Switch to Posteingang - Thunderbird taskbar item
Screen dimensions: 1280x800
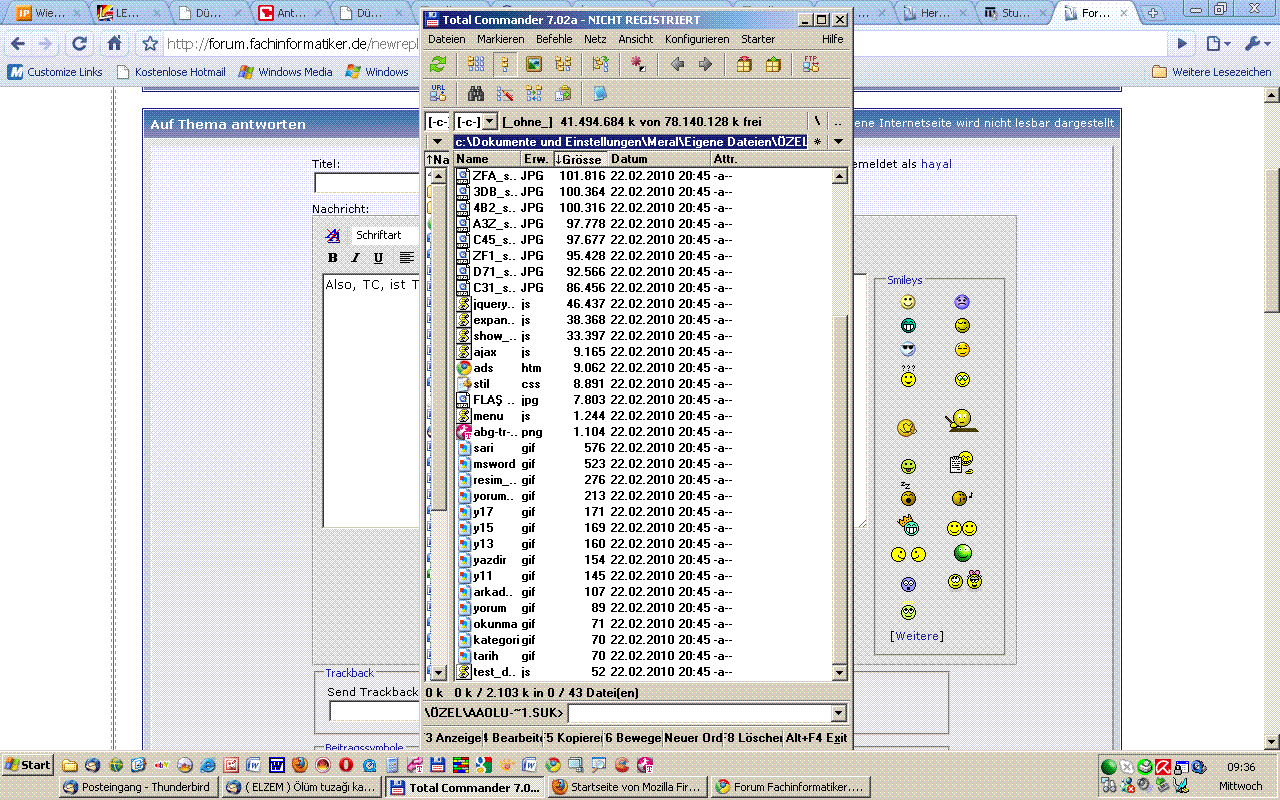coord(138,787)
